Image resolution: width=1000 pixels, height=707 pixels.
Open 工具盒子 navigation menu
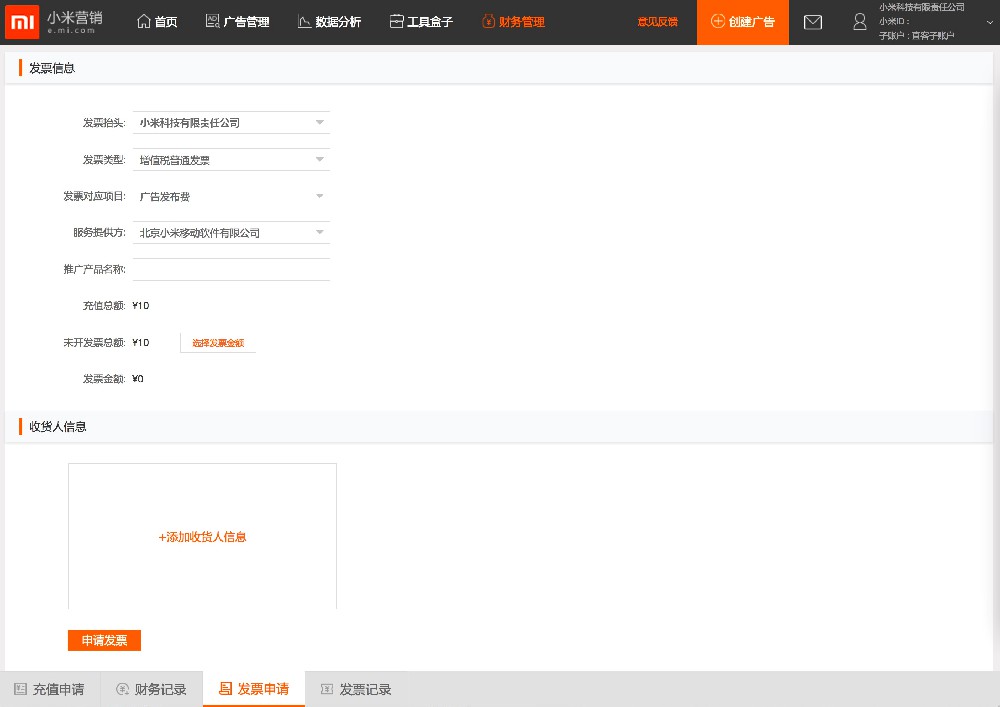(421, 22)
